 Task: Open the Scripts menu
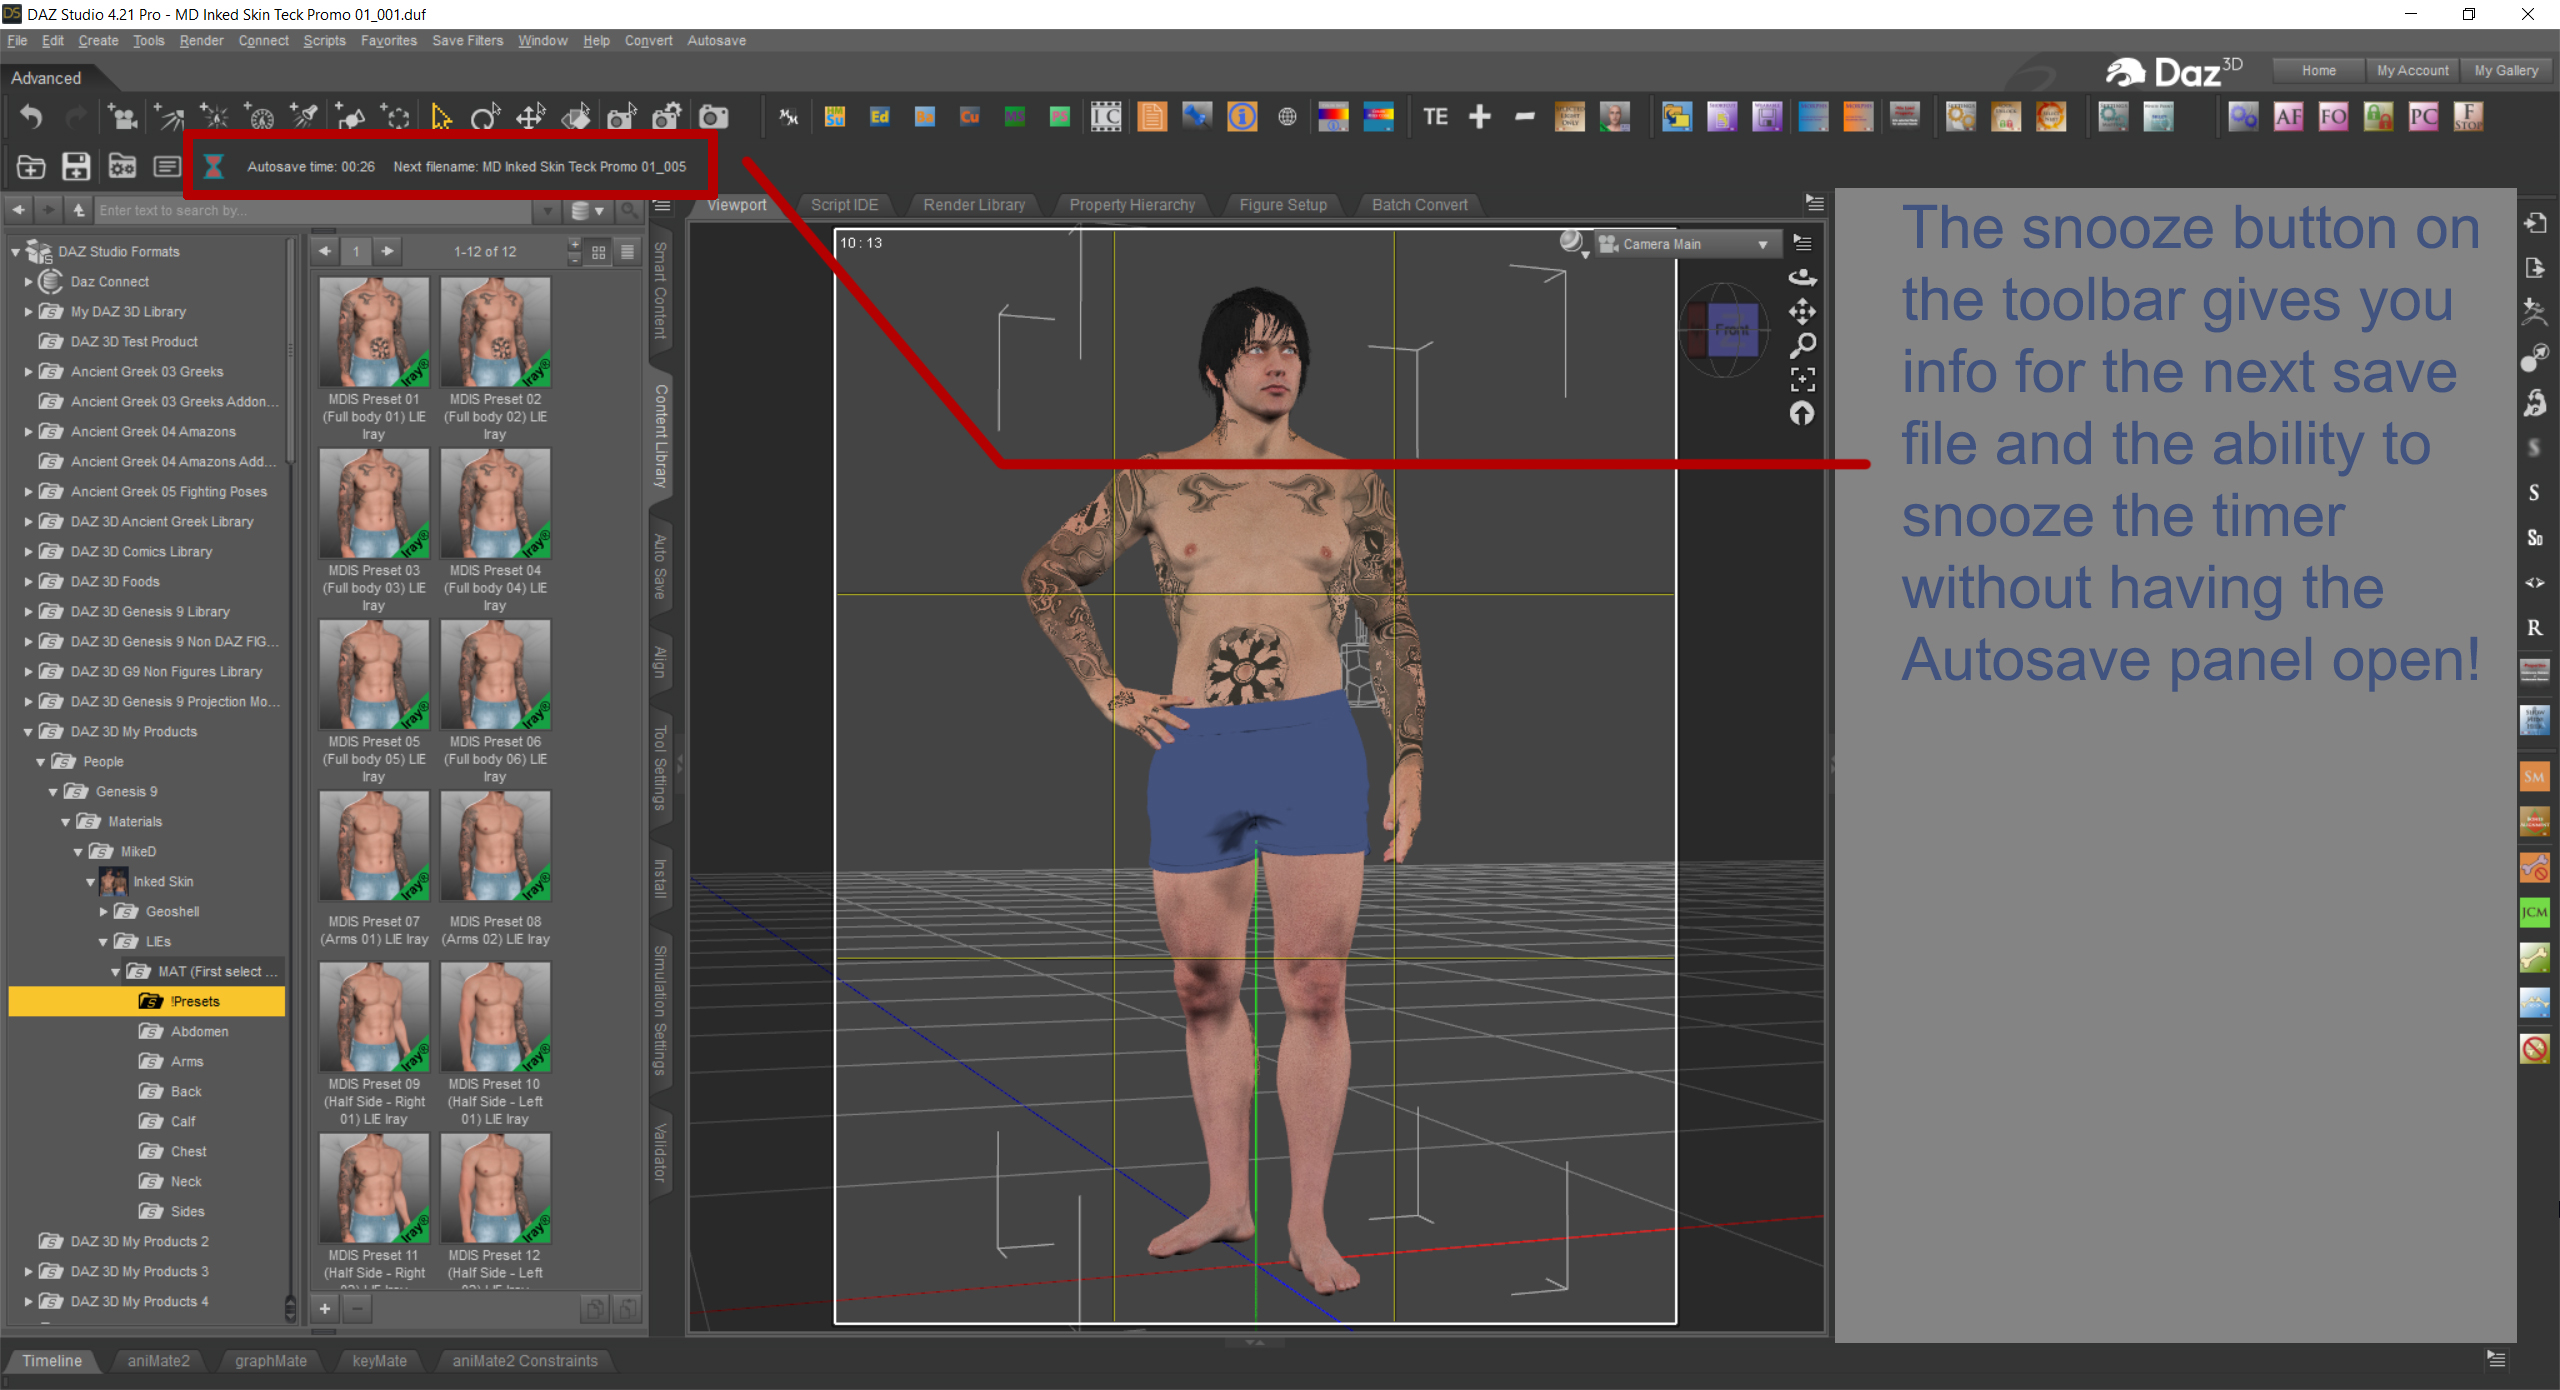coord(324,41)
